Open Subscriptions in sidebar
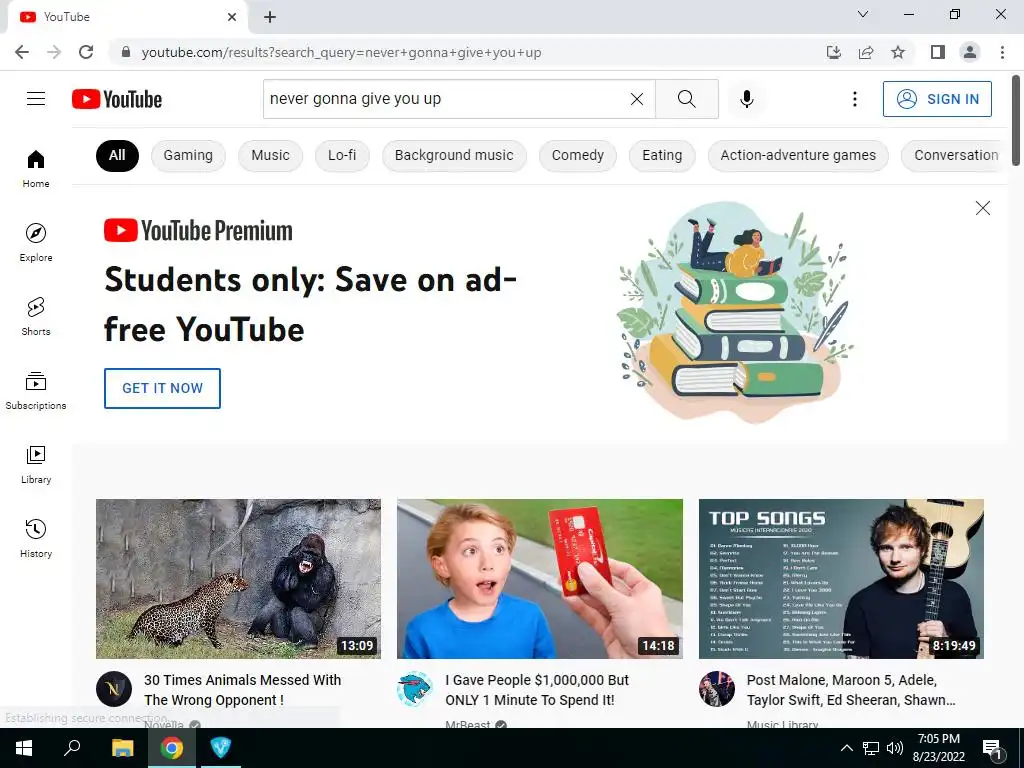Viewport: 1024px width, 768px height. (36, 391)
